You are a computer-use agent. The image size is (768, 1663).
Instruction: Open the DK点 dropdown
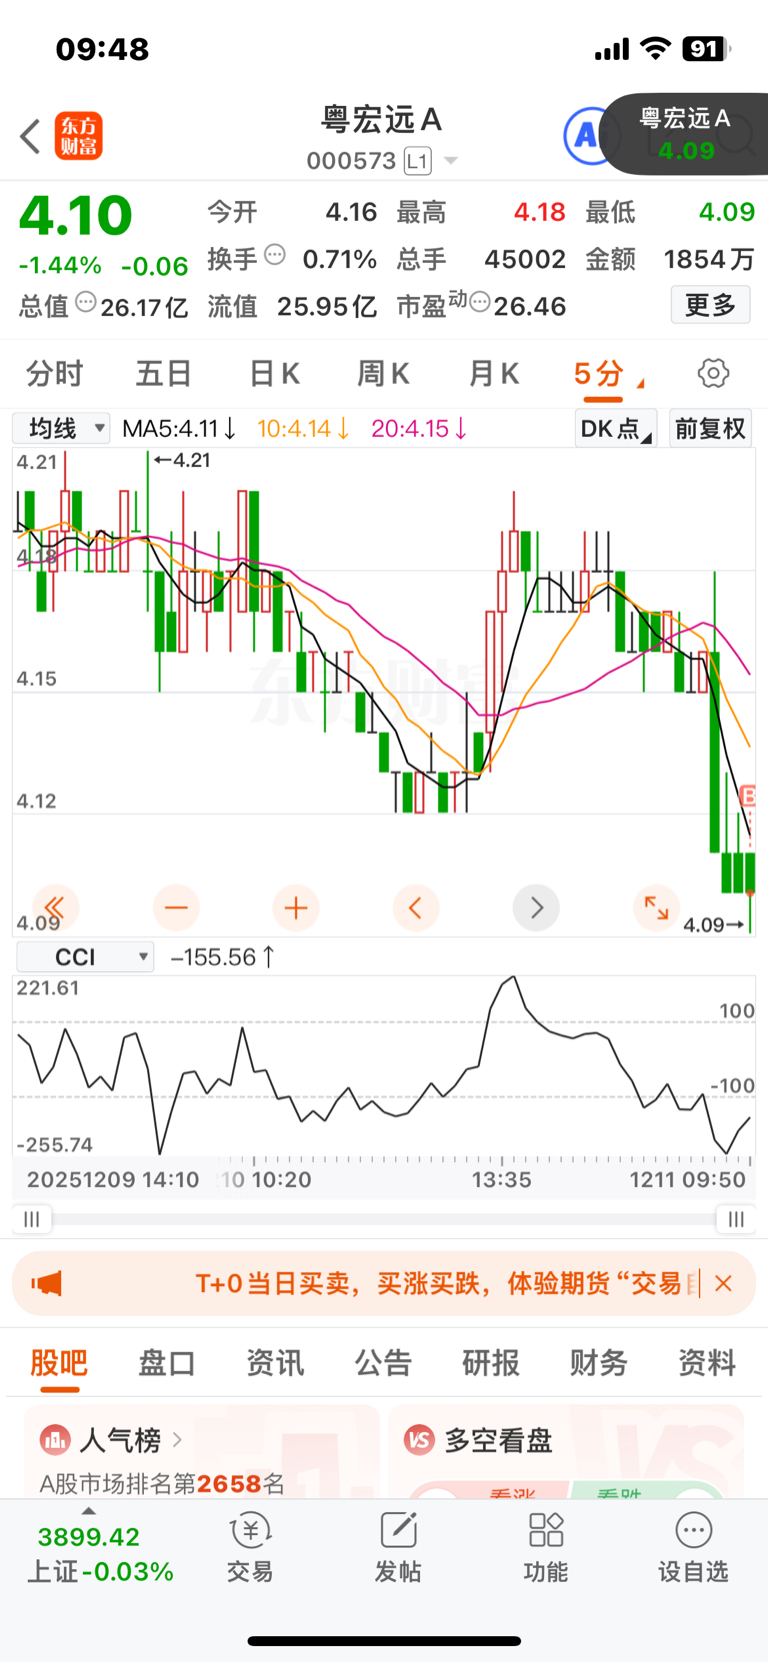tap(616, 428)
